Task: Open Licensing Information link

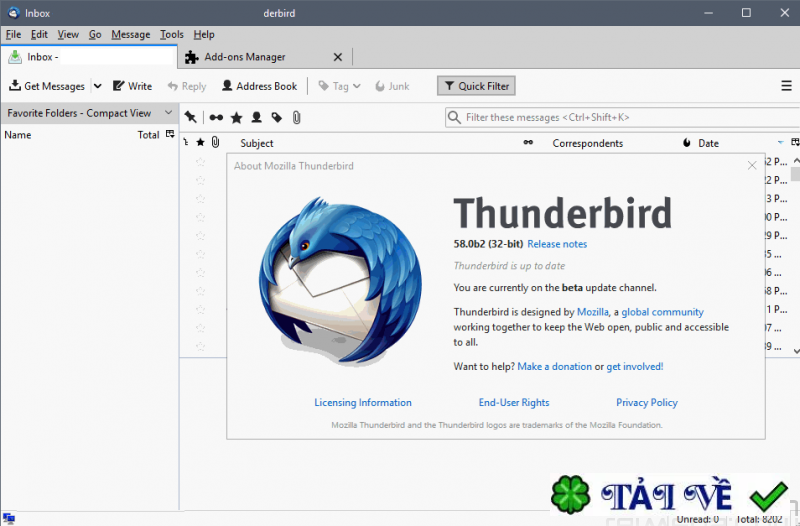Action: point(363,403)
